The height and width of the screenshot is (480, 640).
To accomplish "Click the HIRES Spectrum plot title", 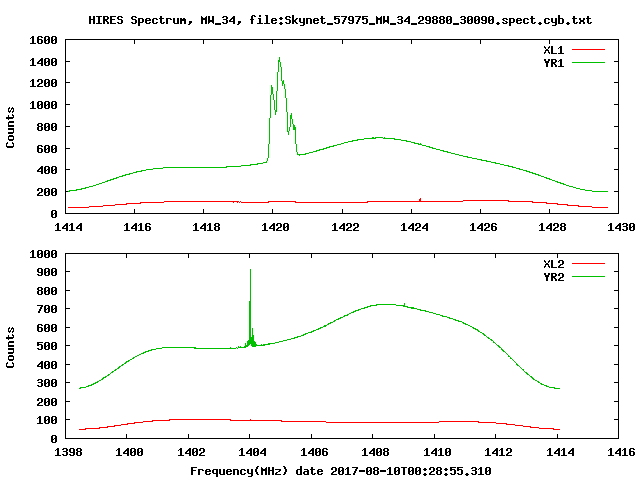I will [x=340, y=20].
